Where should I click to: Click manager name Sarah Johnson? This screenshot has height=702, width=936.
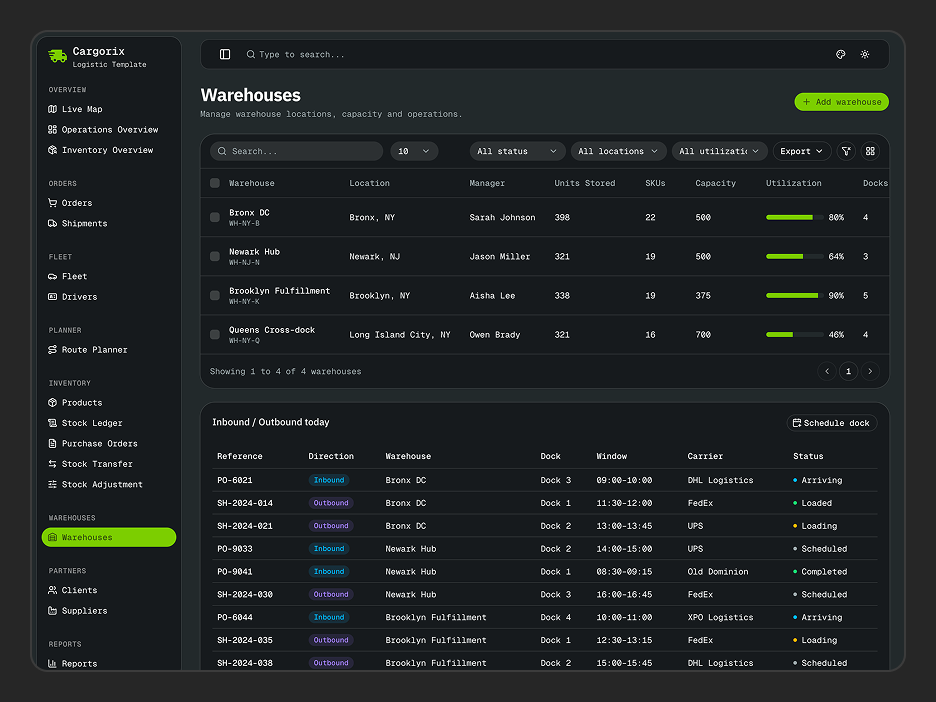(x=502, y=217)
